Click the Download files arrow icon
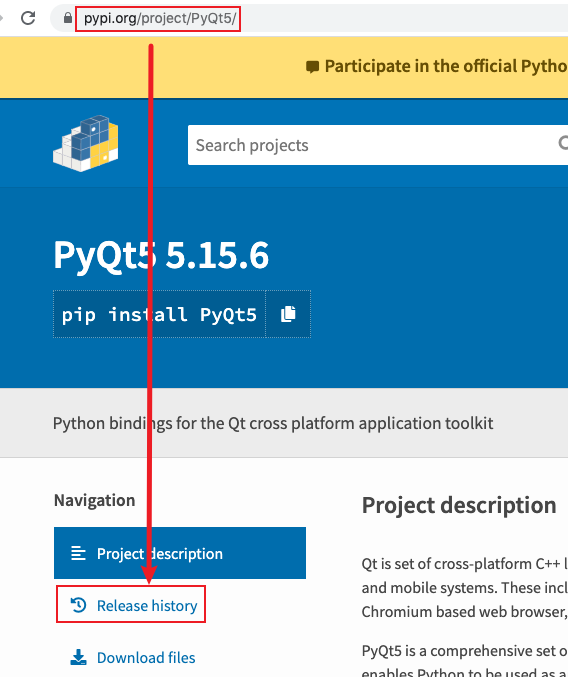The image size is (568, 677). [x=78, y=657]
